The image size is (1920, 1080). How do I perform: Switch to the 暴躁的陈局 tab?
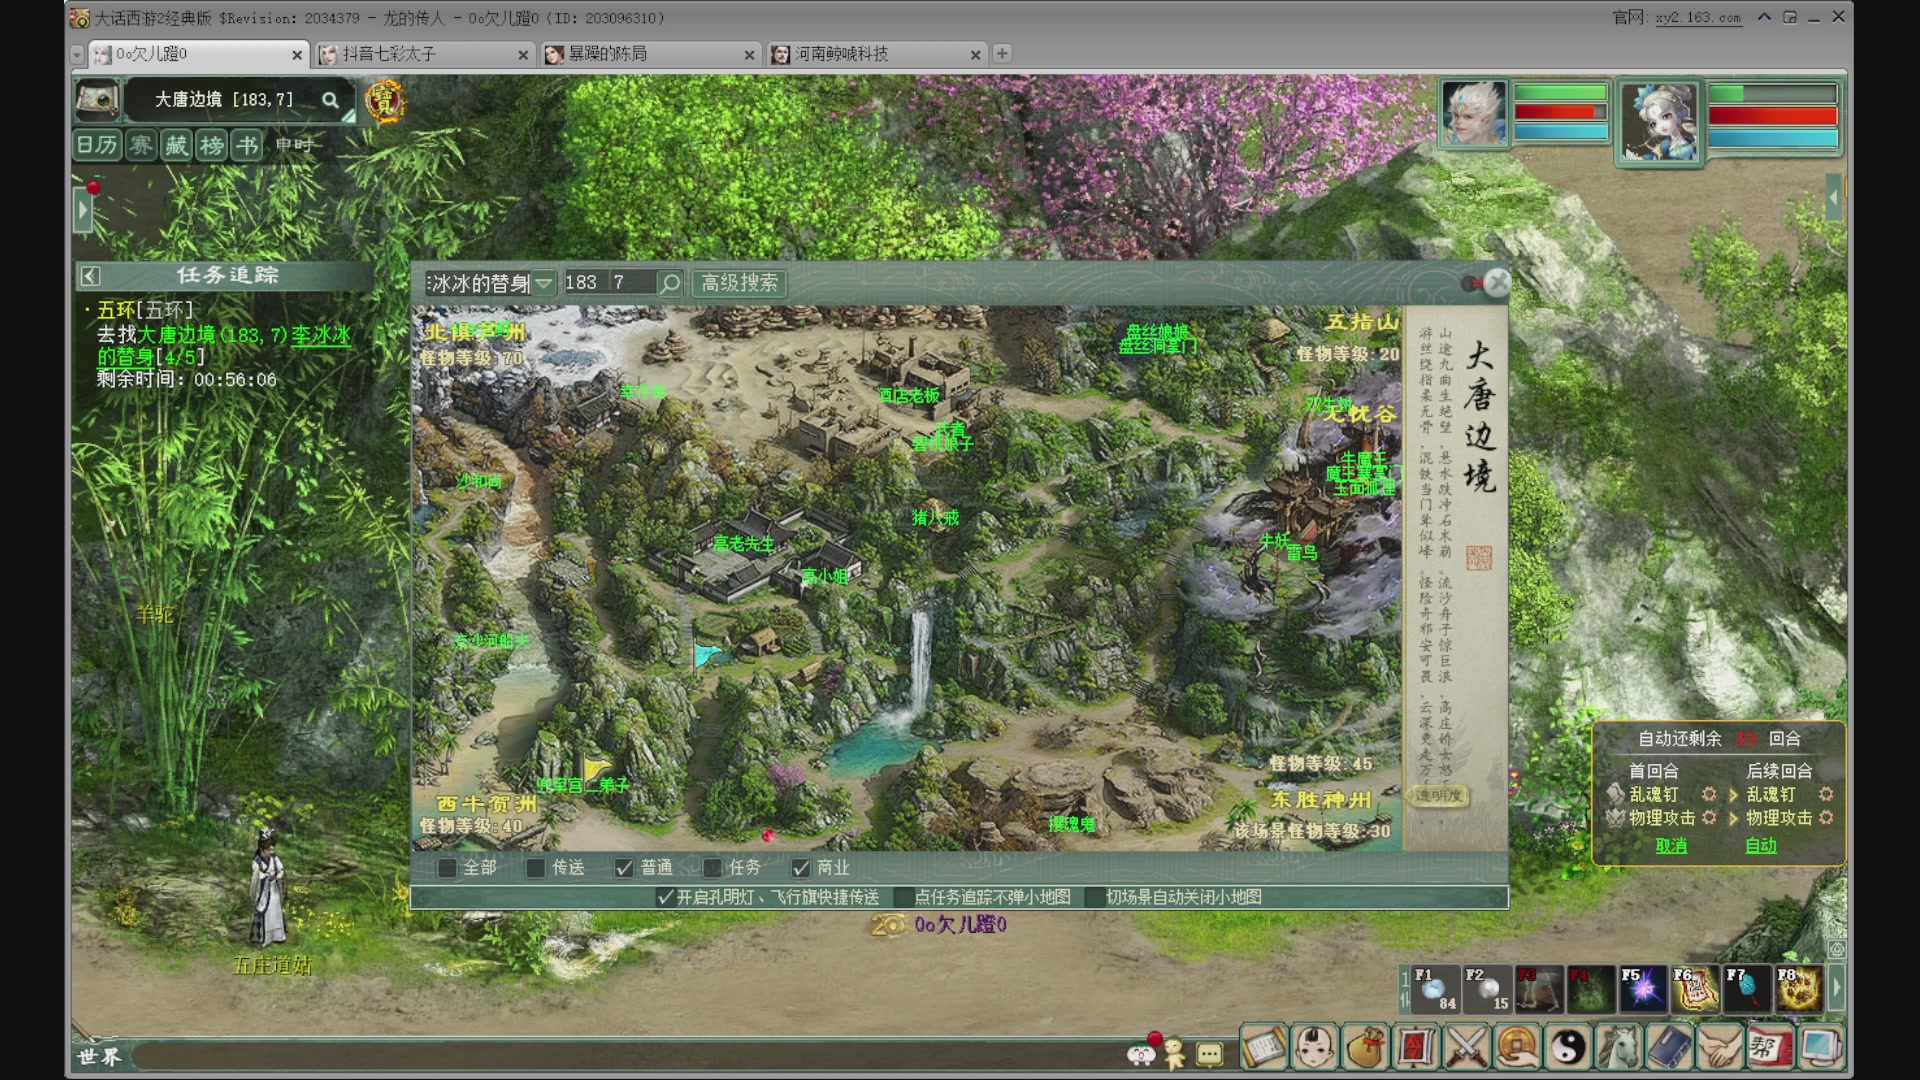click(x=650, y=54)
